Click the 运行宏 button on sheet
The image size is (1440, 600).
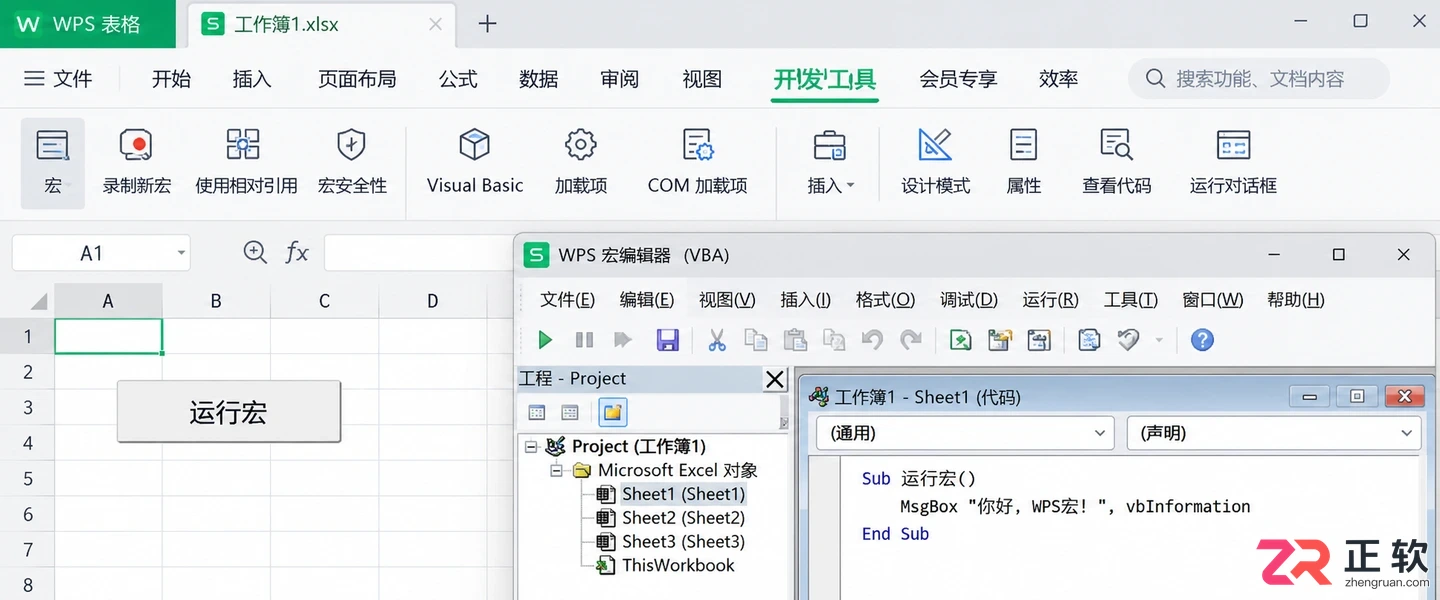pyautogui.click(x=229, y=411)
